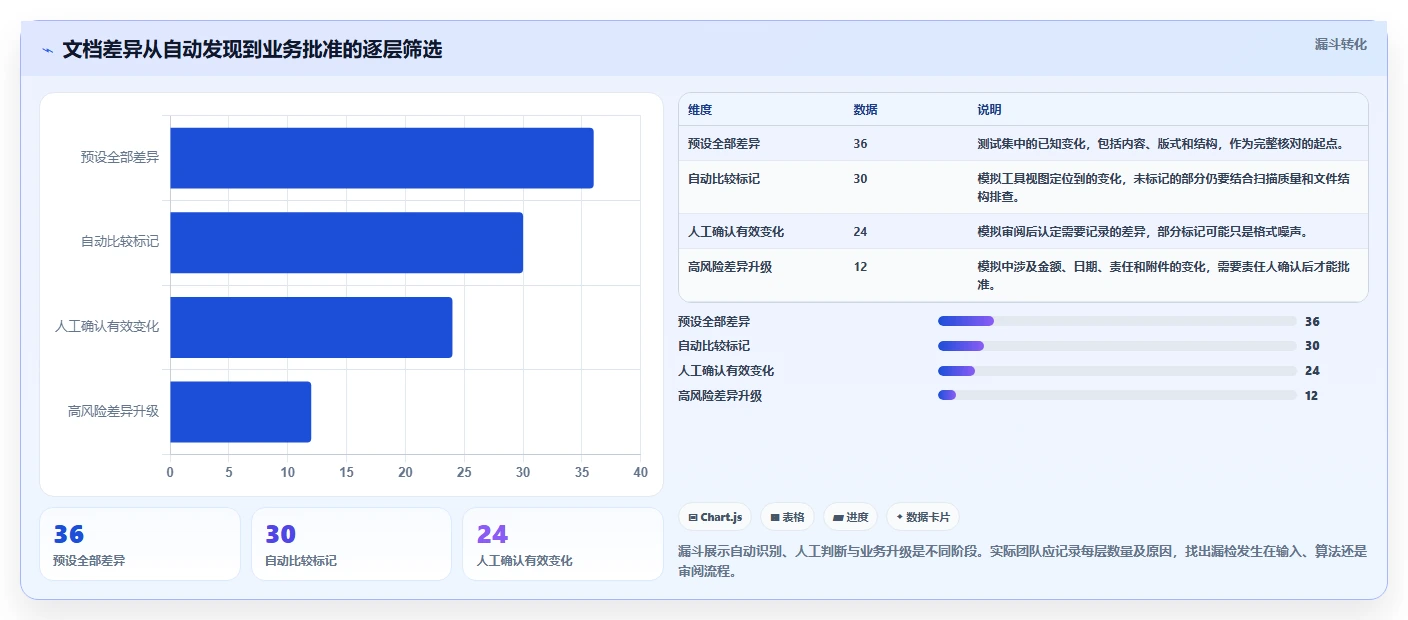1408x620 pixels.
Task: Click the description starting 模拟工具视图定位到的变化
Action: coord(1166,188)
